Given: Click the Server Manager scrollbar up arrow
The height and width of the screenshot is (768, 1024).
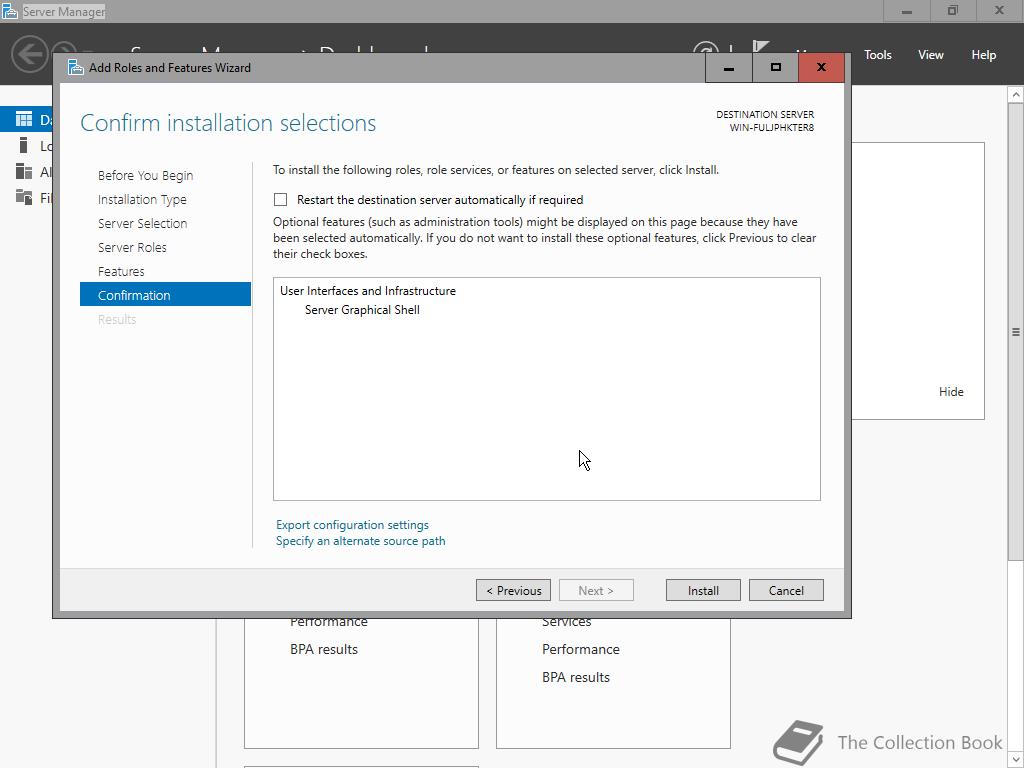Looking at the screenshot, I should pyautogui.click(x=1016, y=95).
